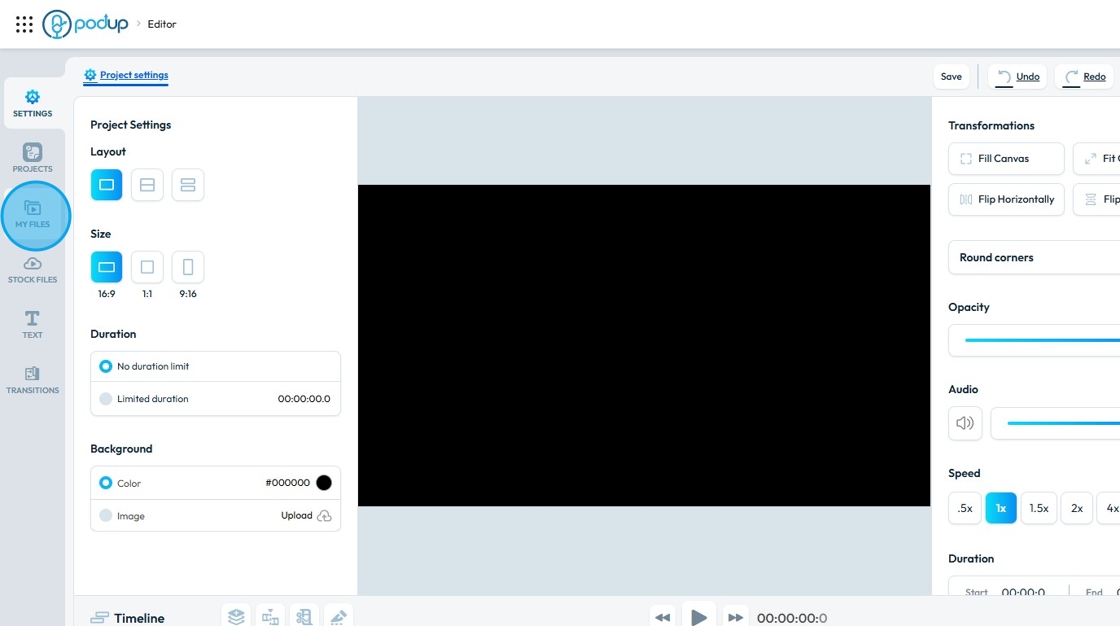
Task: Click the #000000 hex color value
Action: click(x=287, y=482)
